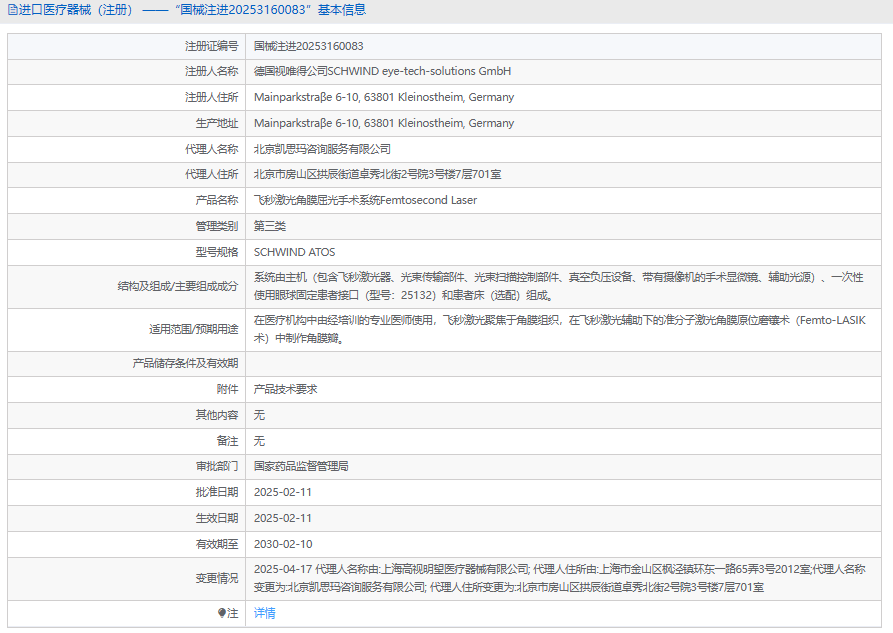Click the expiry date 2030-02-10

pyautogui.click(x=283, y=544)
